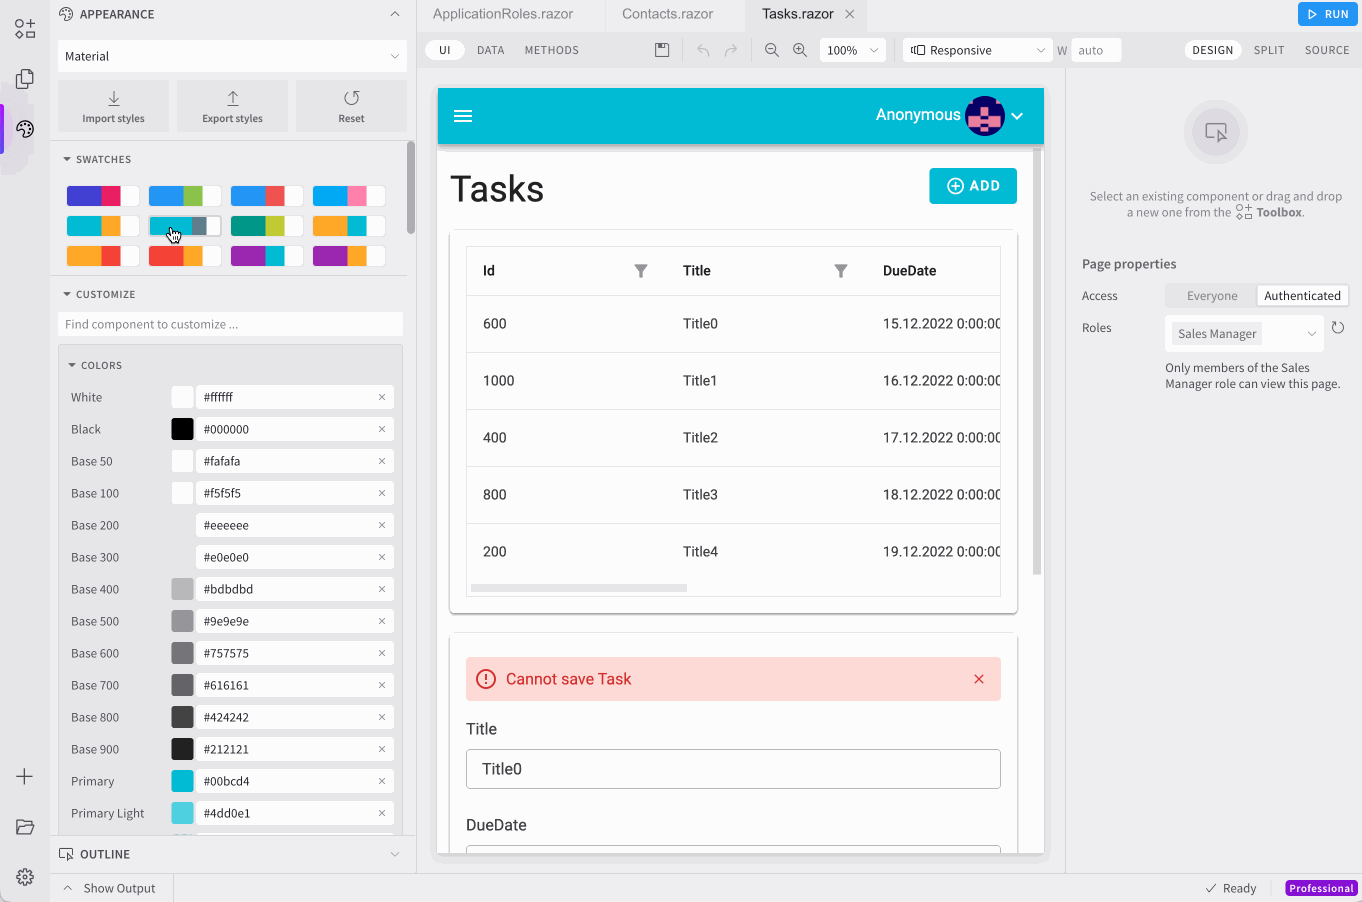This screenshot has width=1362, height=902.
Task: Click the RUN button
Action: pyautogui.click(x=1328, y=14)
